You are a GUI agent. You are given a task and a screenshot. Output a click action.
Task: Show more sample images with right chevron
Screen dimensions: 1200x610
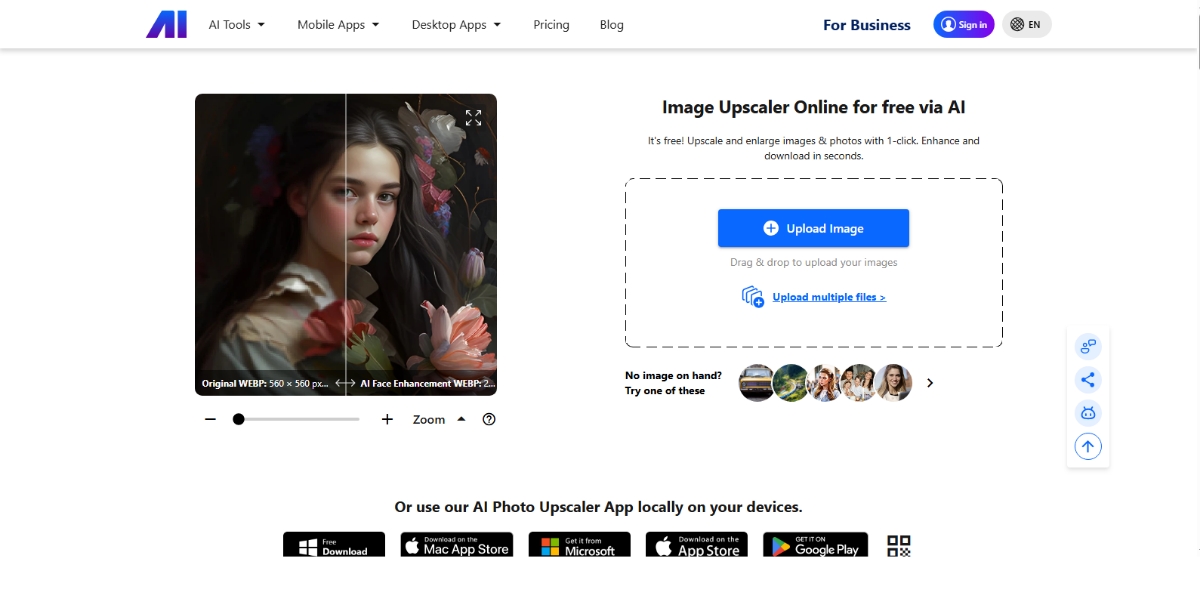930,382
